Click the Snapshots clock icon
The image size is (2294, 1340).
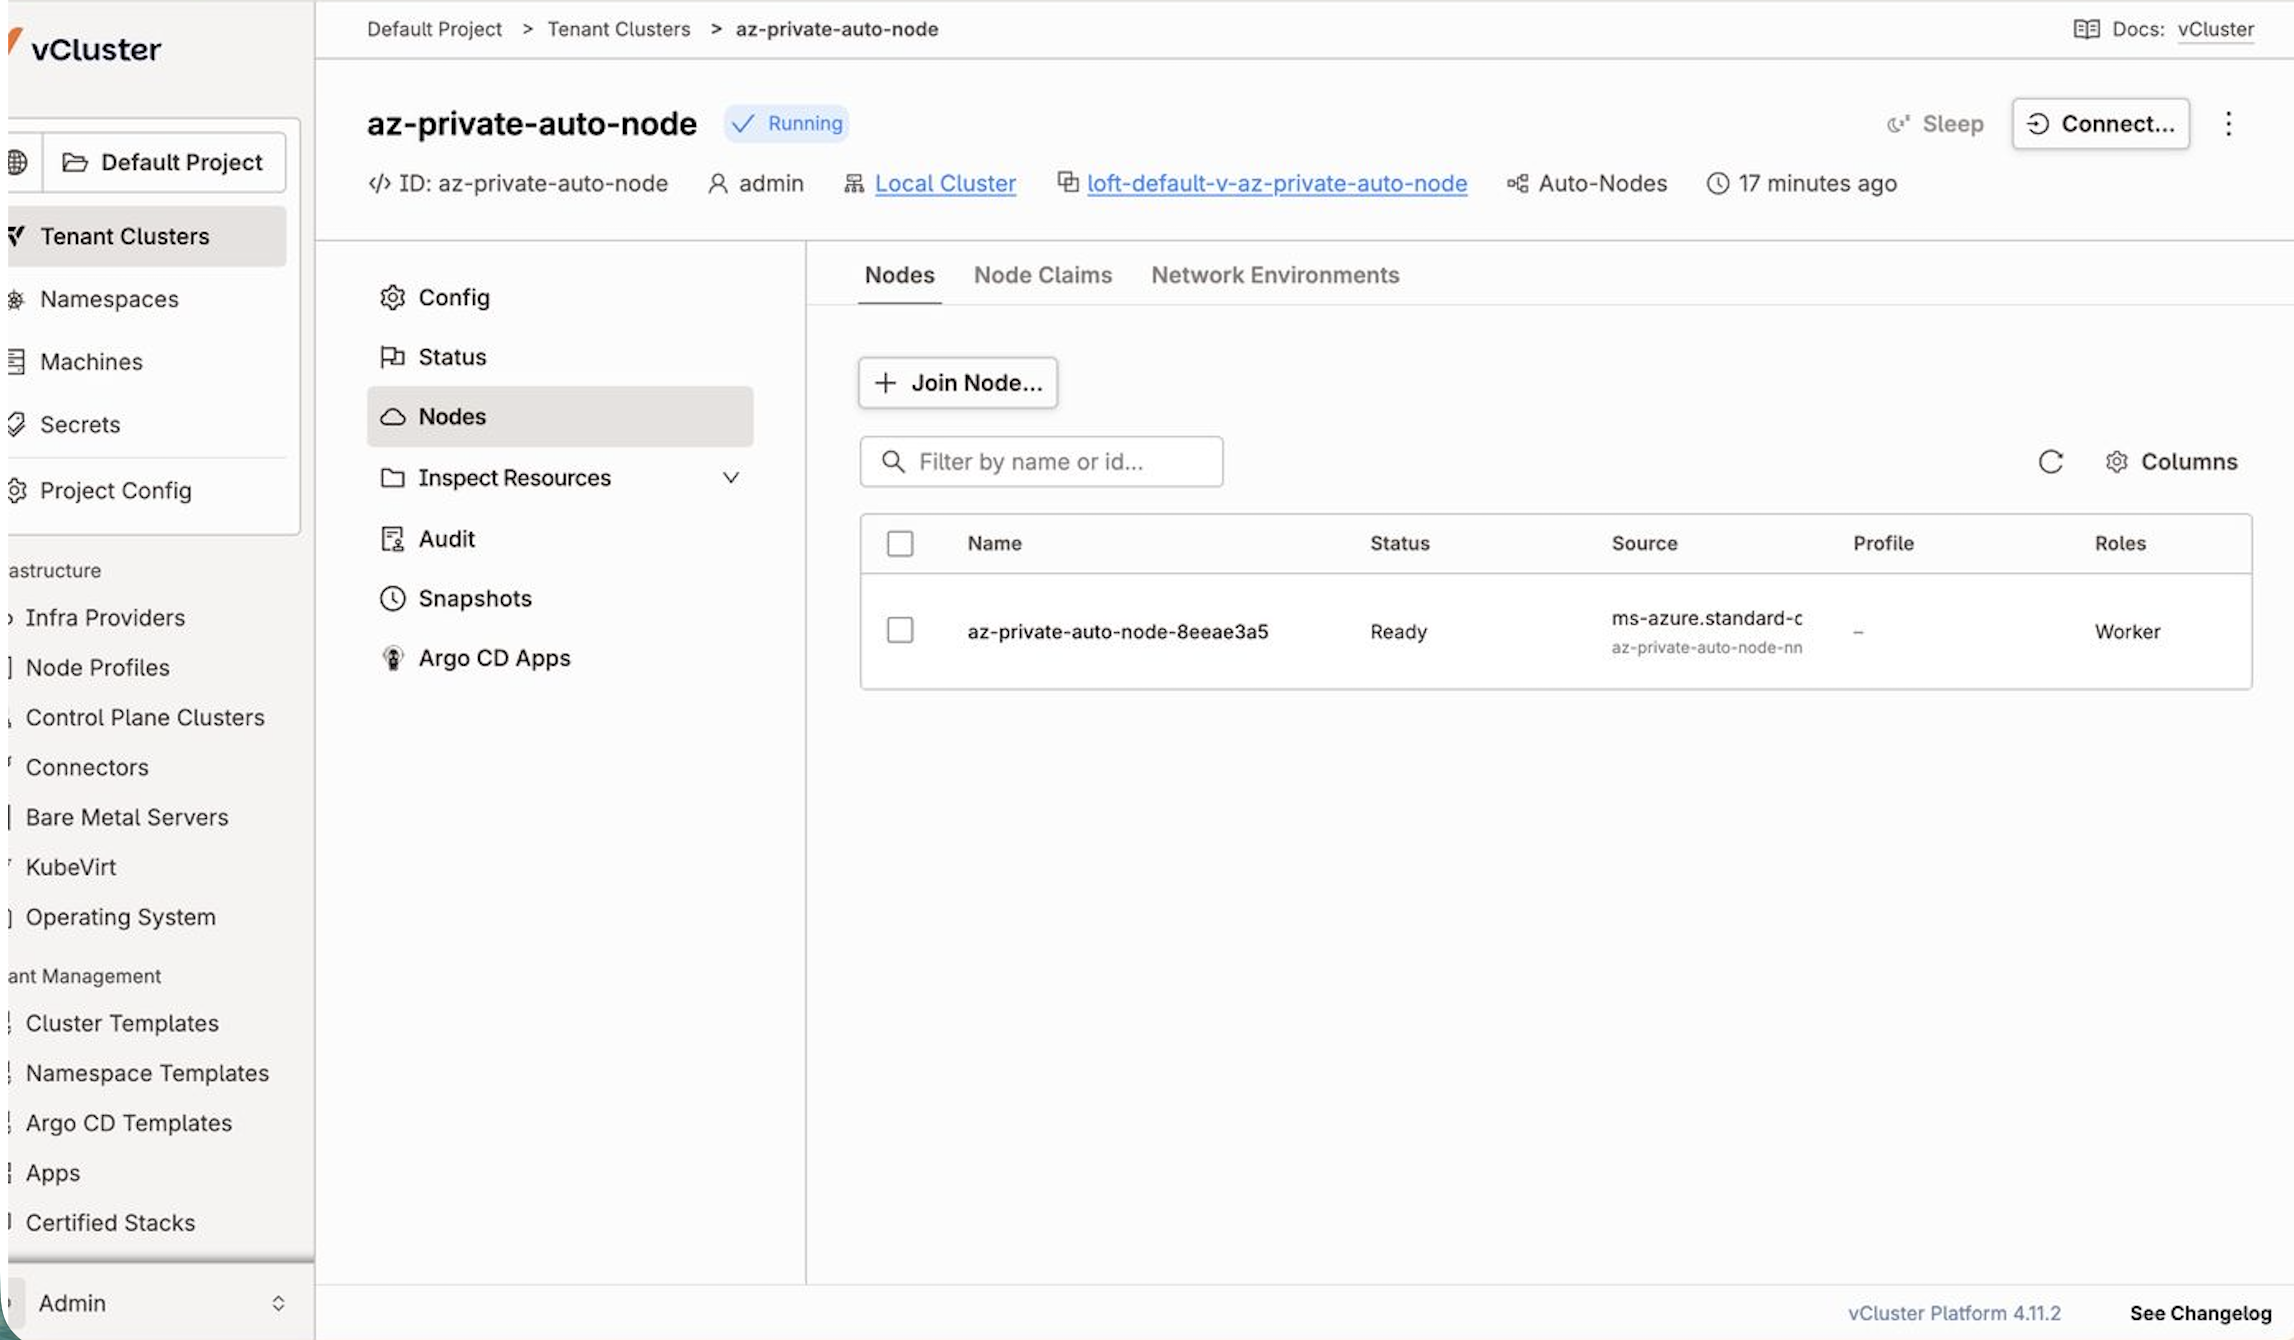[x=392, y=598]
